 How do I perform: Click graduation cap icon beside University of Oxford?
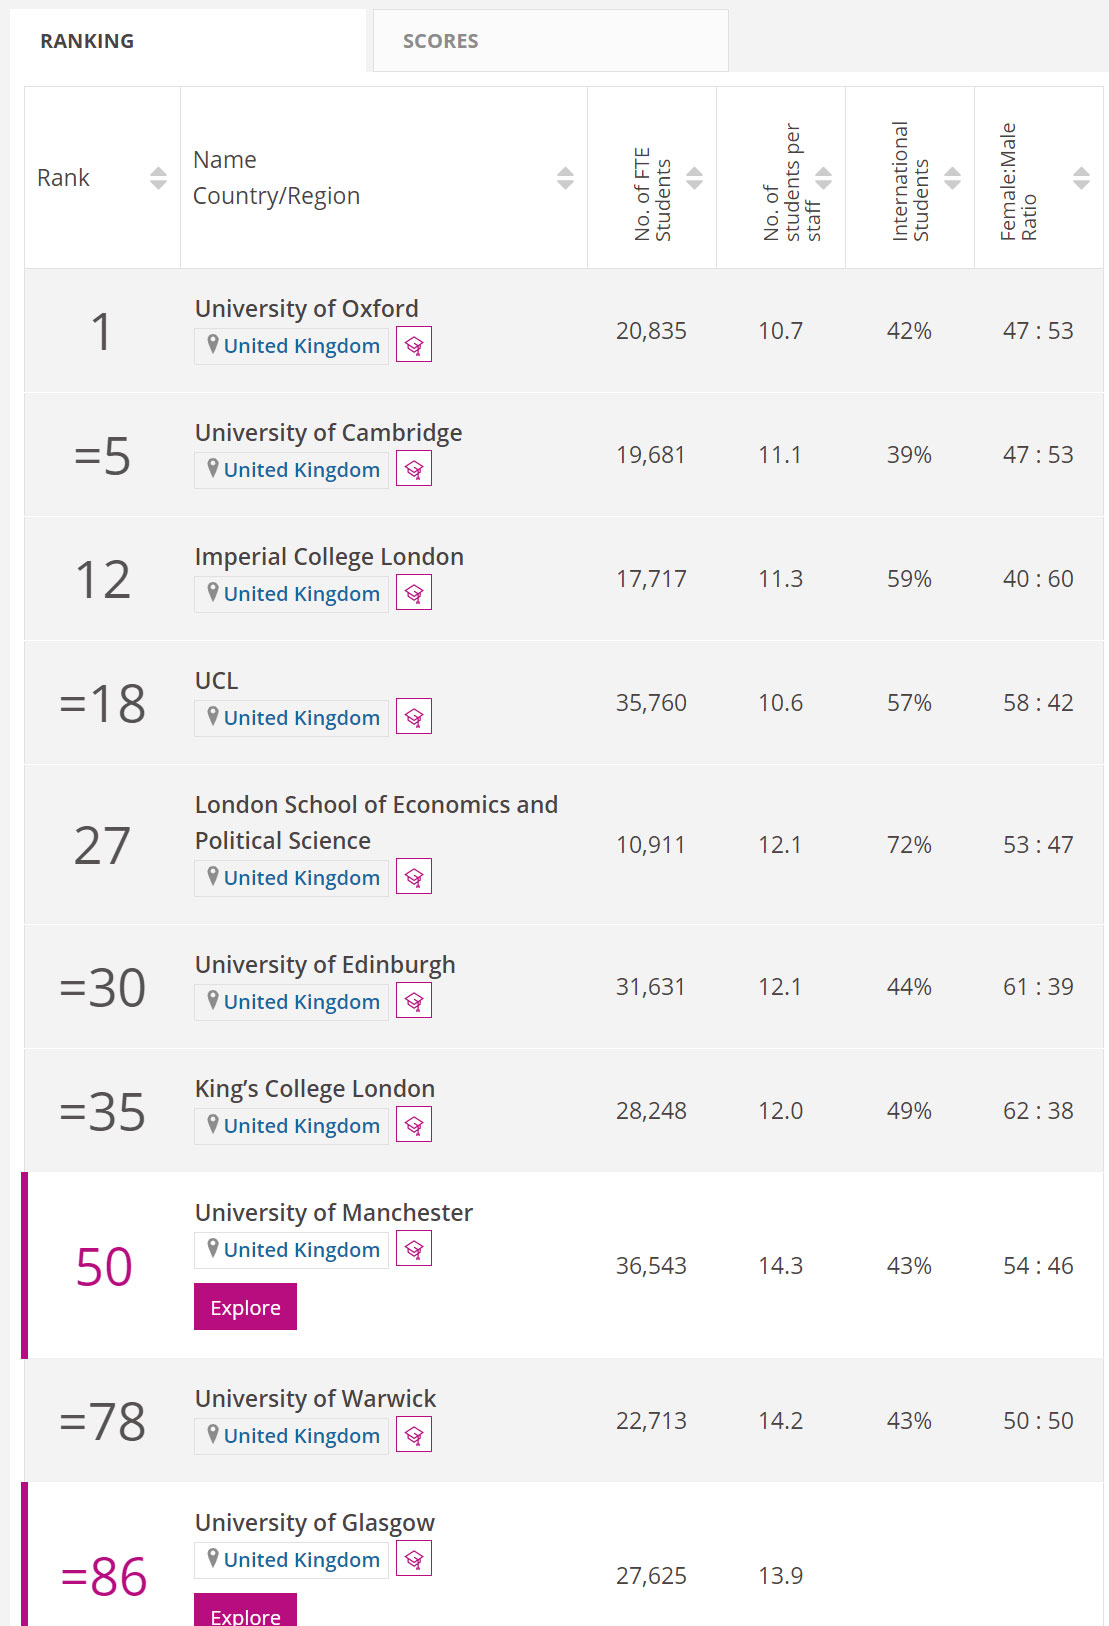(414, 345)
